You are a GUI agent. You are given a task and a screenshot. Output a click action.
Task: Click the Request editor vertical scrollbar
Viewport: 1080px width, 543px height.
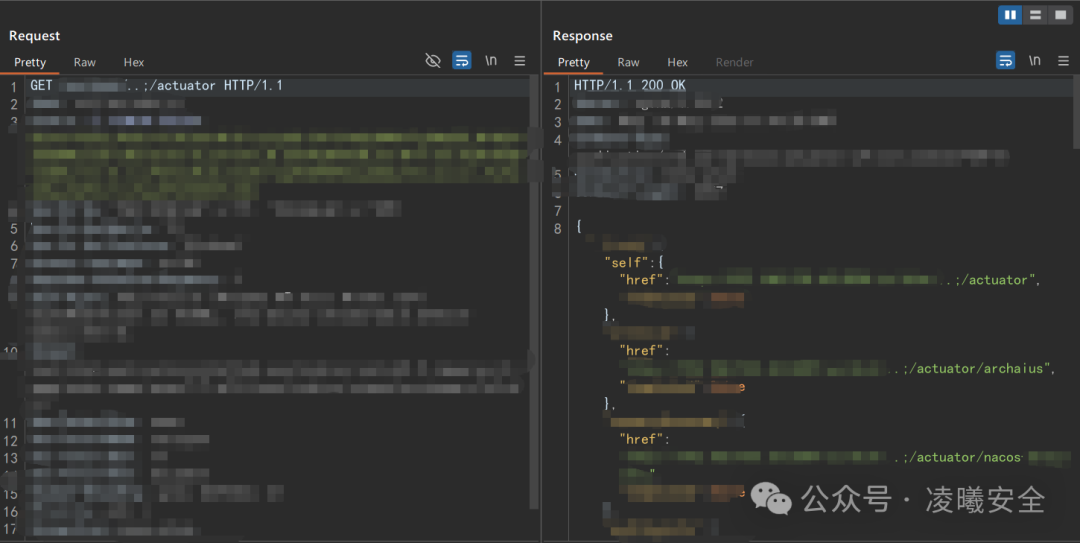point(534,293)
